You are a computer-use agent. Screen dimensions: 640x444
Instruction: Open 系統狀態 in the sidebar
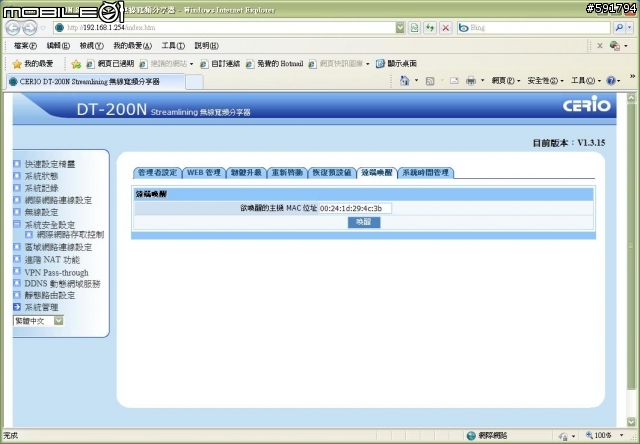pyautogui.click(x=41, y=176)
